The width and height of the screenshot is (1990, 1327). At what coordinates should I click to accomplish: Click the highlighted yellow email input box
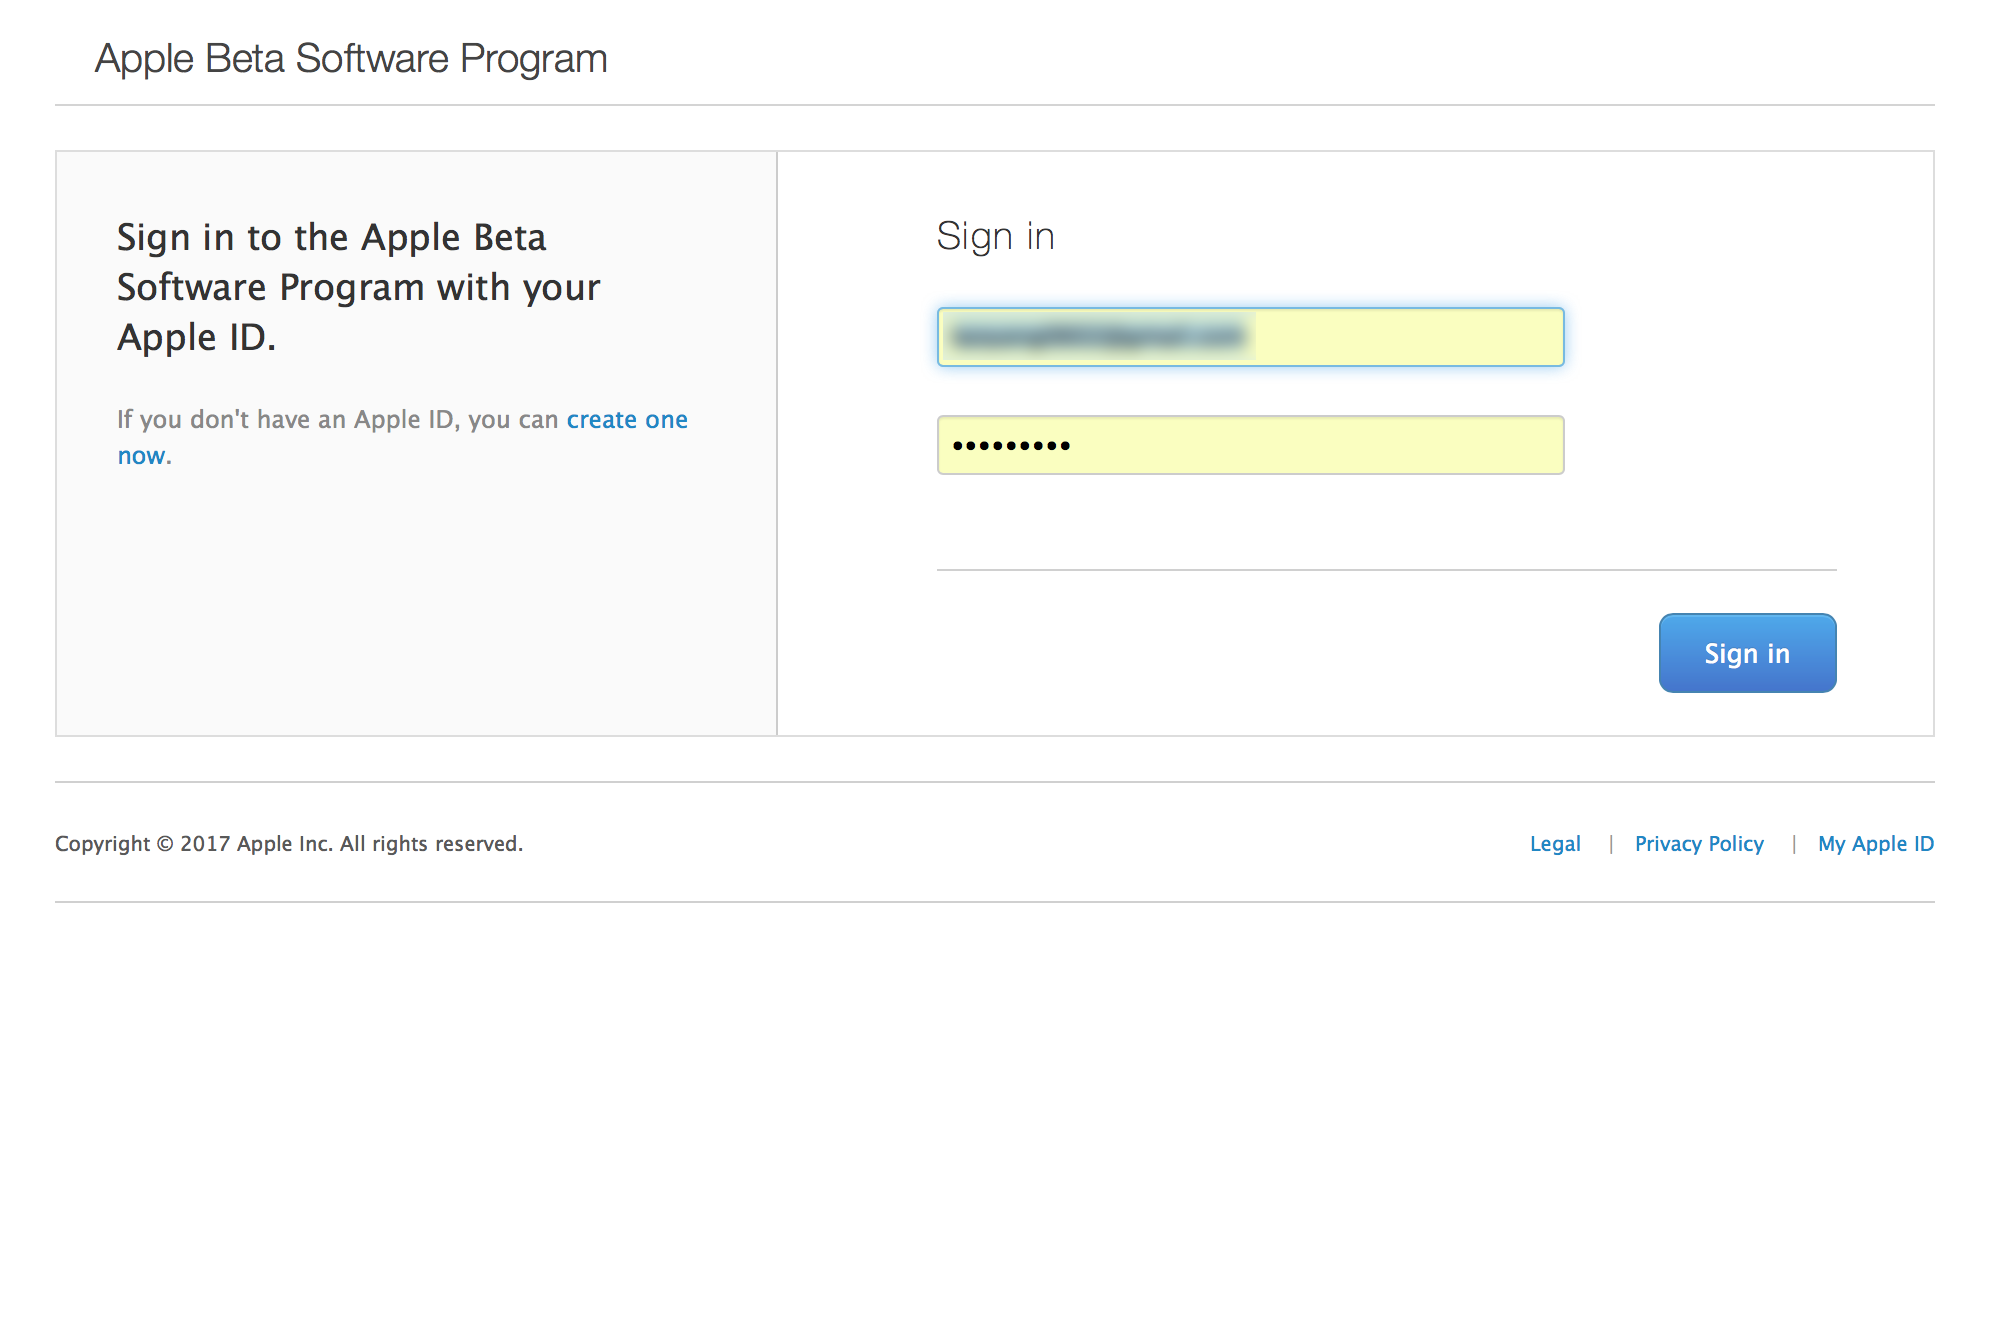click(1248, 337)
